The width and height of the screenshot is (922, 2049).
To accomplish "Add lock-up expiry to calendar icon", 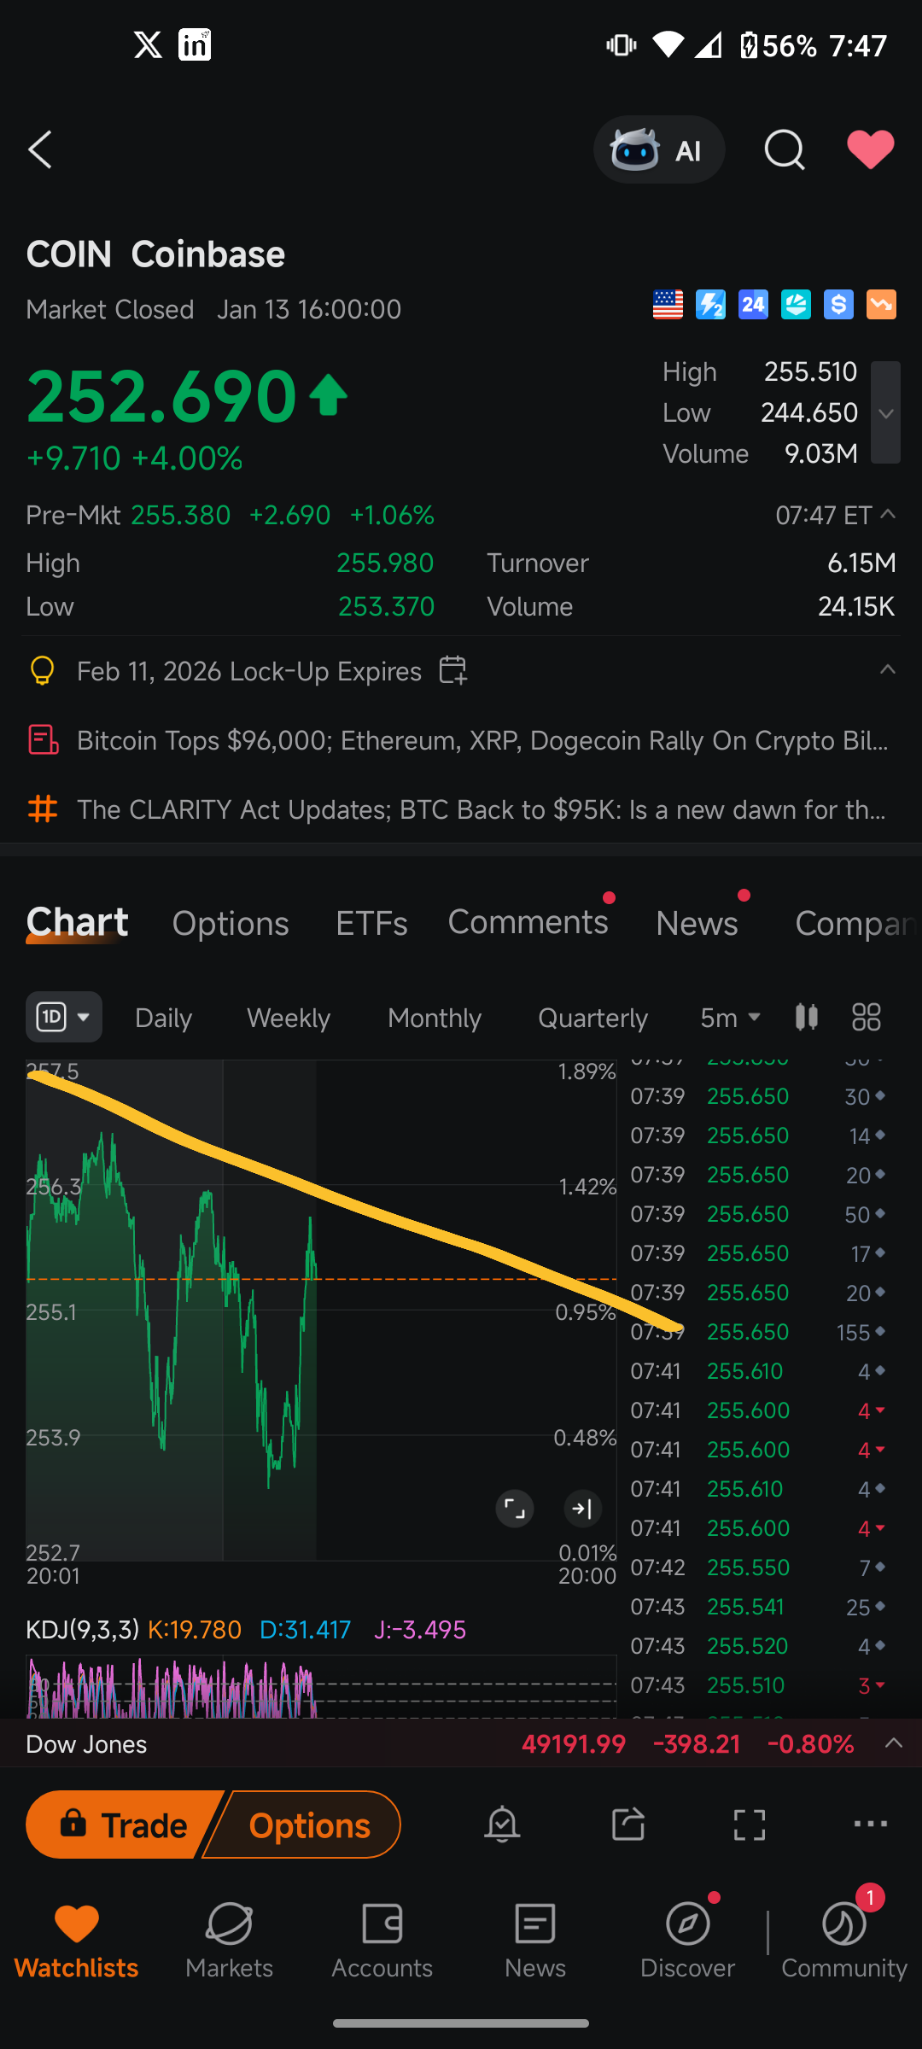I will [453, 670].
